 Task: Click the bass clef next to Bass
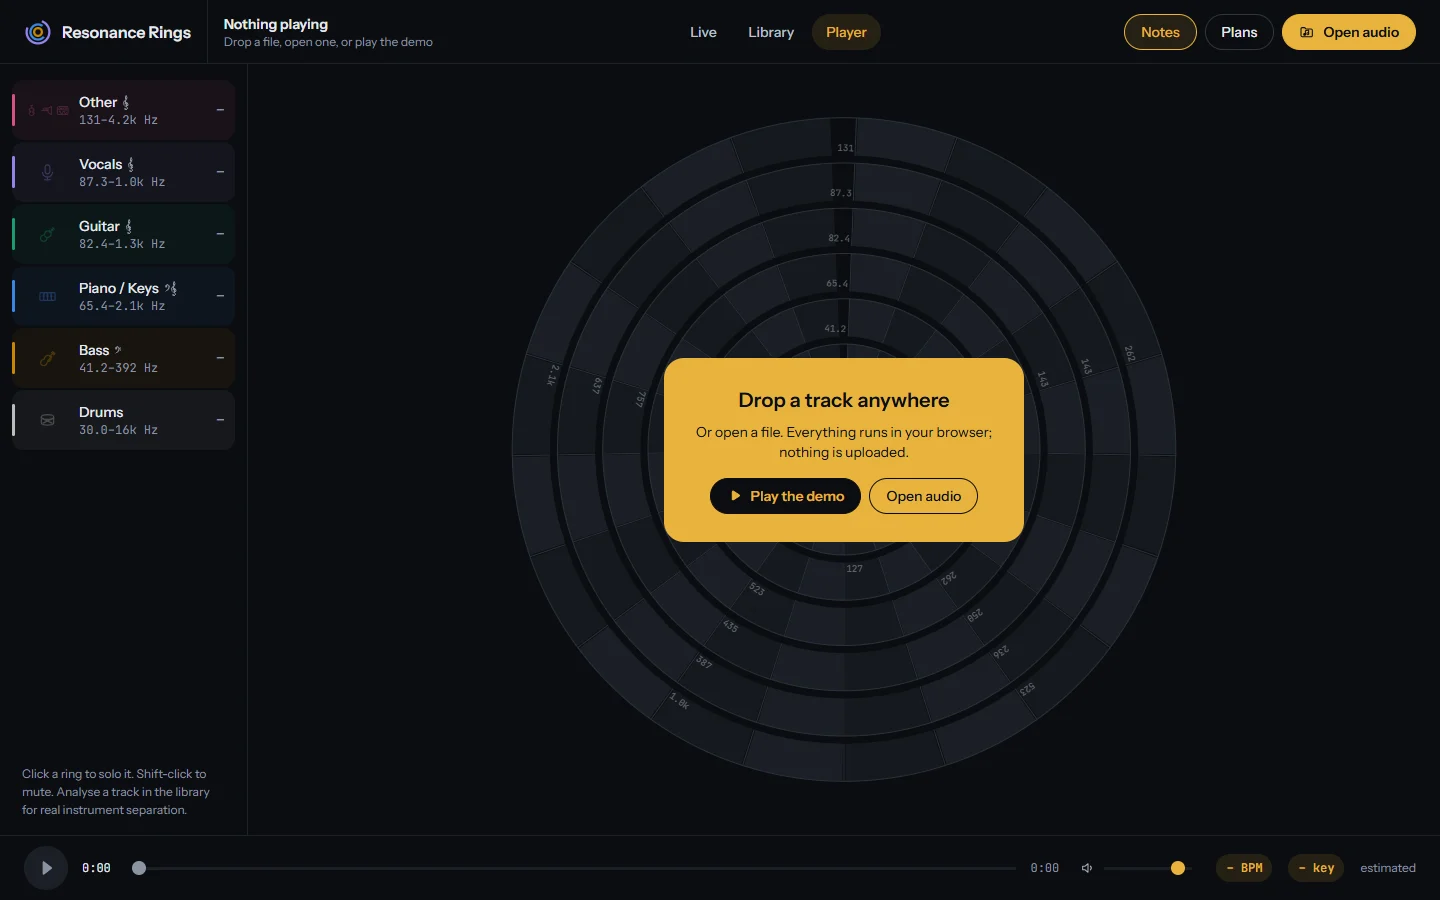pyautogui.click(x=118, y=350)
